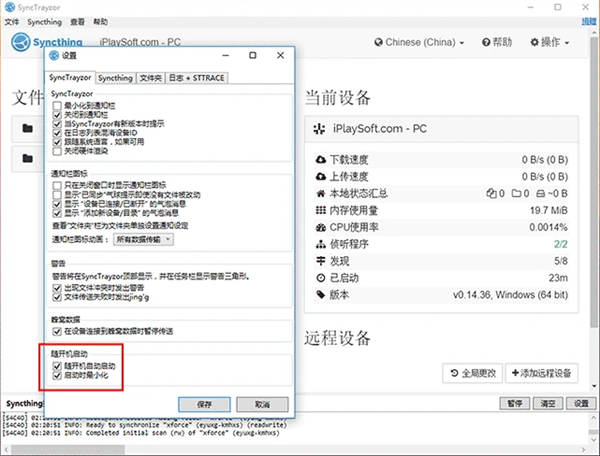Click the horizontal scrollbar thumb of the log
This screenshot has width=600, height=456.
click(68, 449)
